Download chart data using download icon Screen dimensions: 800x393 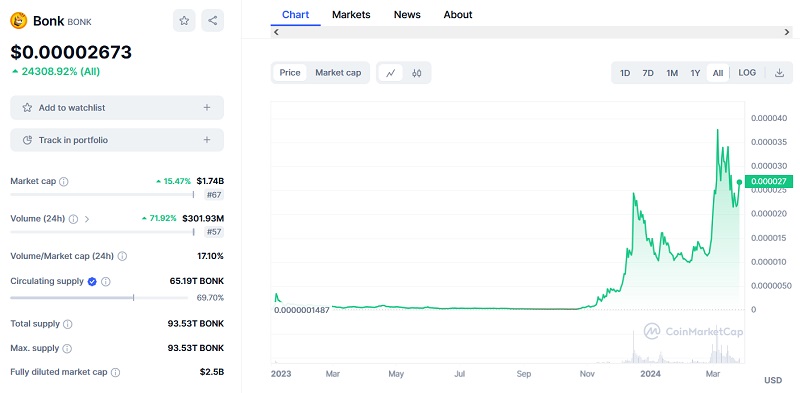[779, 73]
